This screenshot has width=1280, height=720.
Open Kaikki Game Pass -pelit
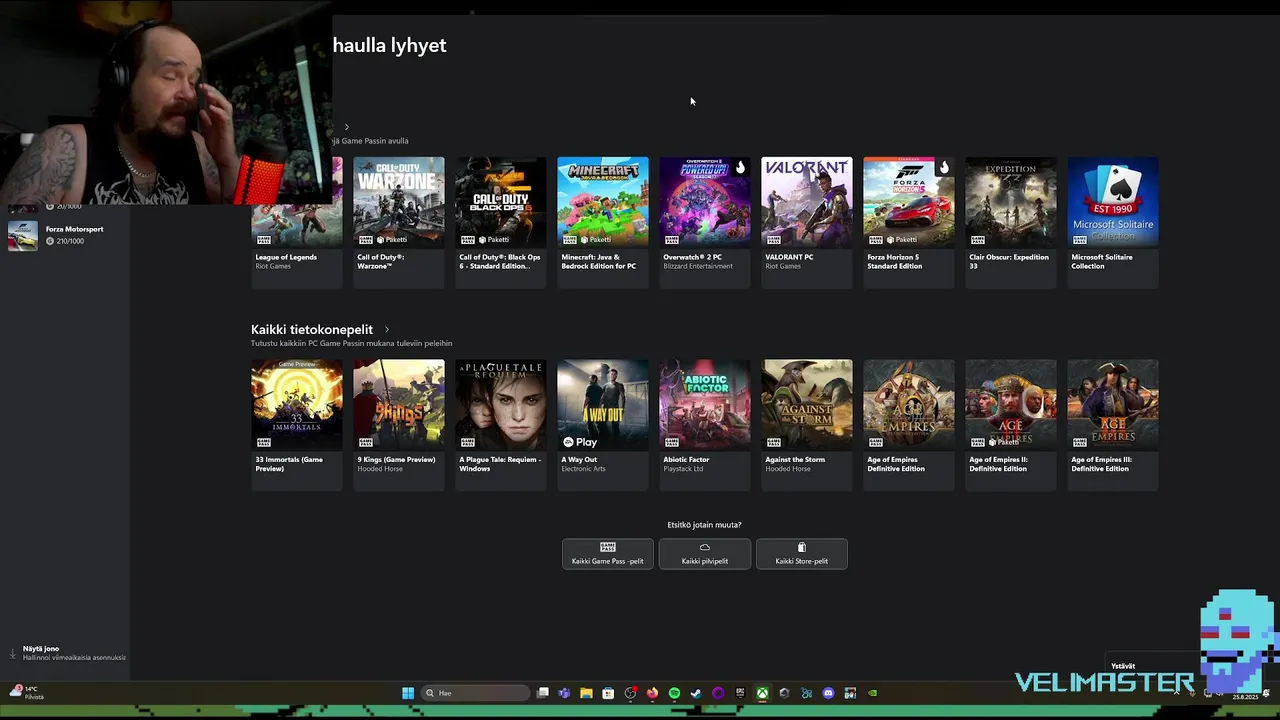(608, 554)
